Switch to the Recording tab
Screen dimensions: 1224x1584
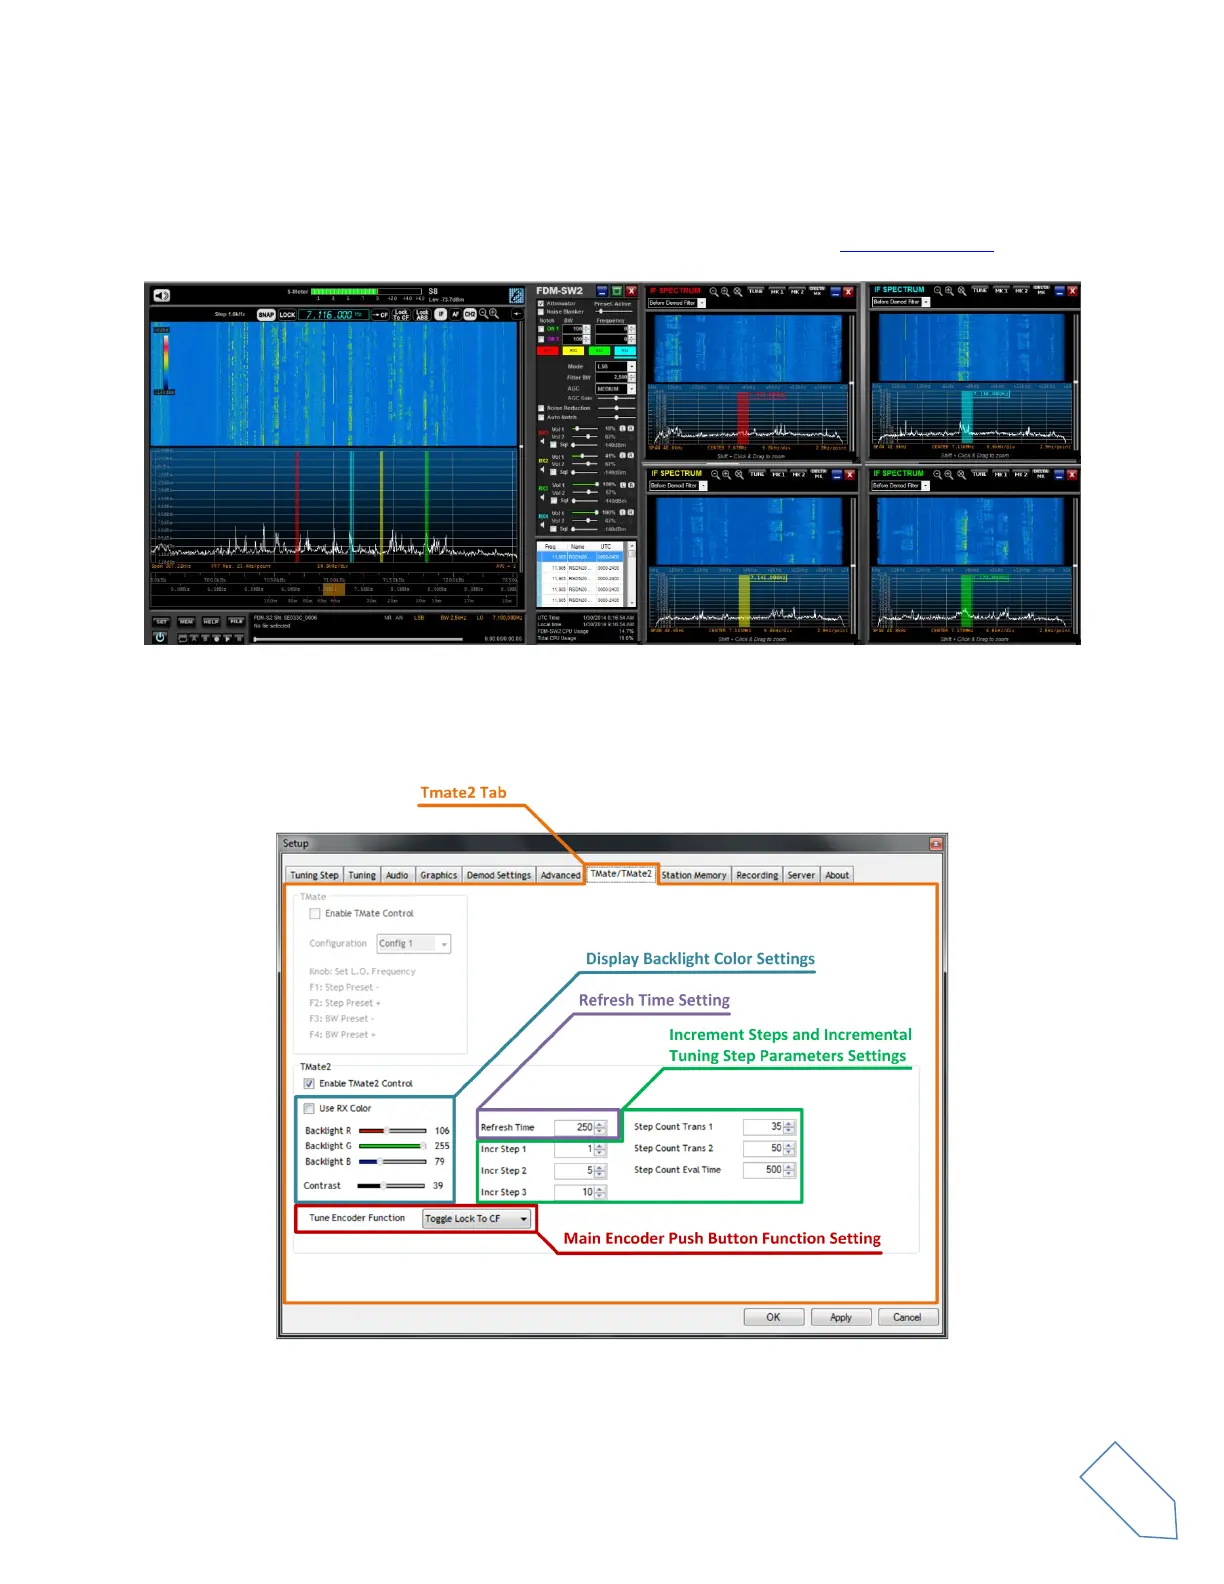click(x=757, y=875)
